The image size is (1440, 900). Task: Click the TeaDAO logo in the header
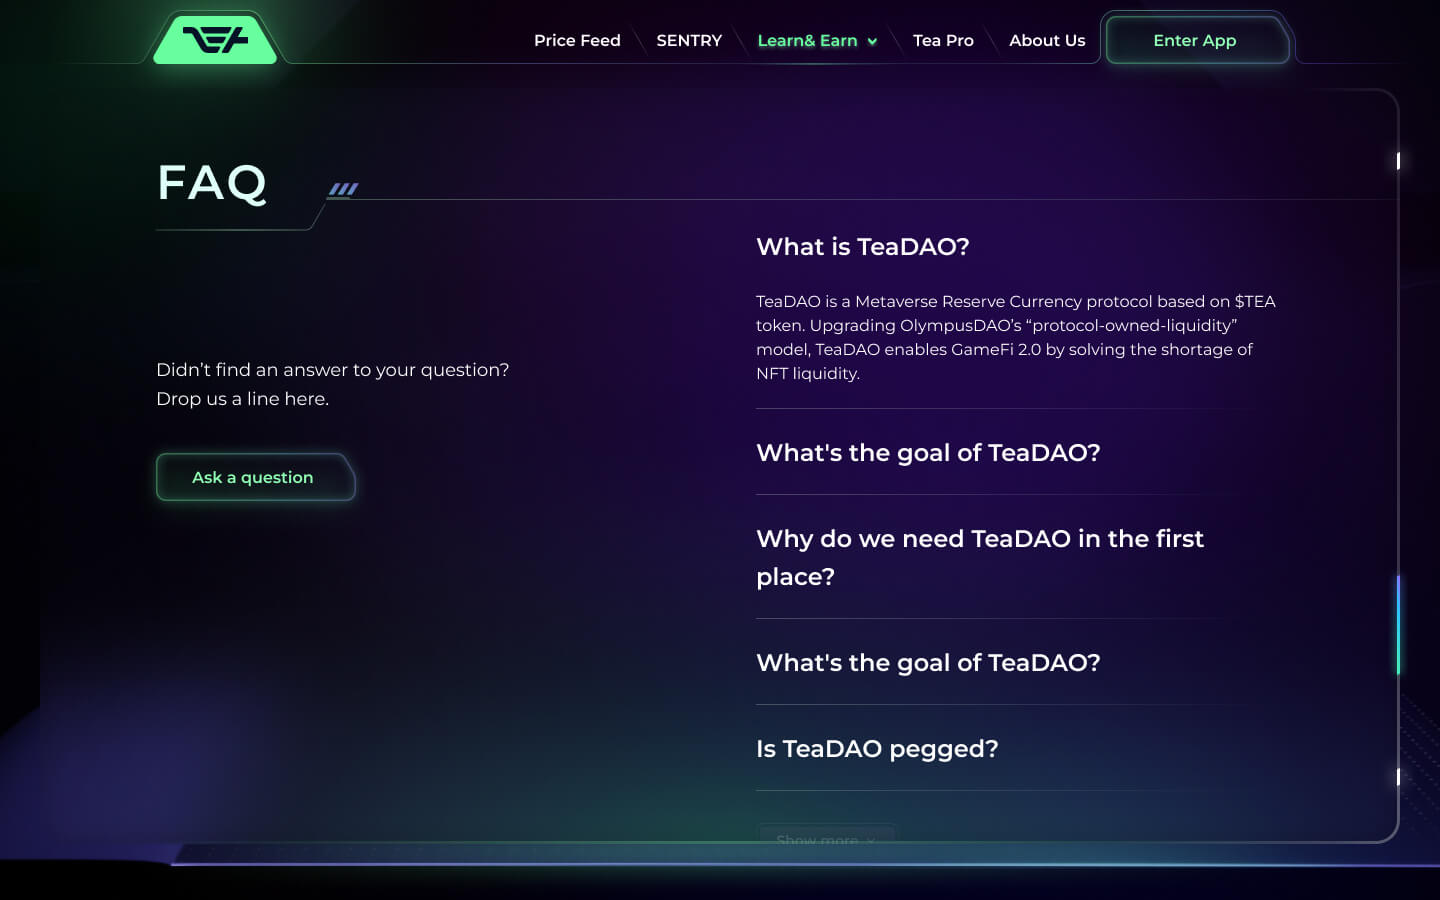tap(215, 40)
